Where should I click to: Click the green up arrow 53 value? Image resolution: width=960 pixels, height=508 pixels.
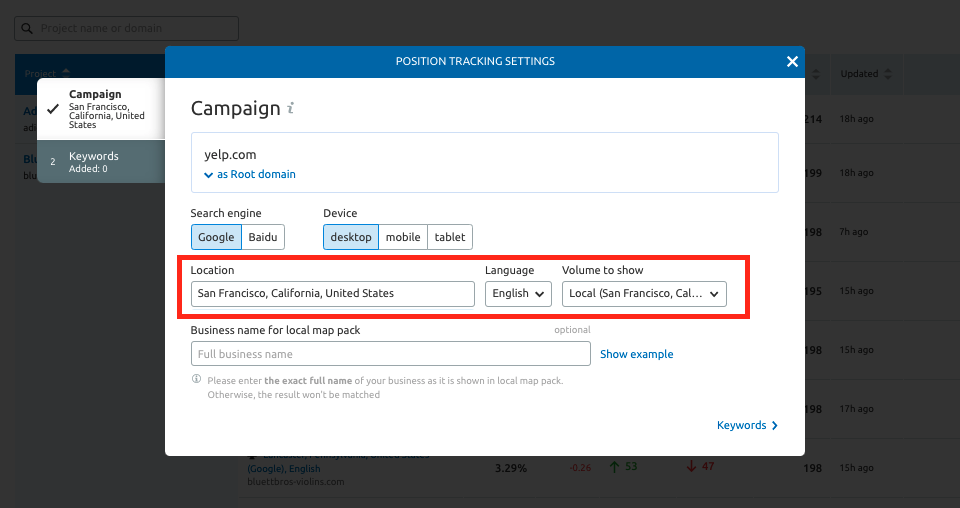623,466
